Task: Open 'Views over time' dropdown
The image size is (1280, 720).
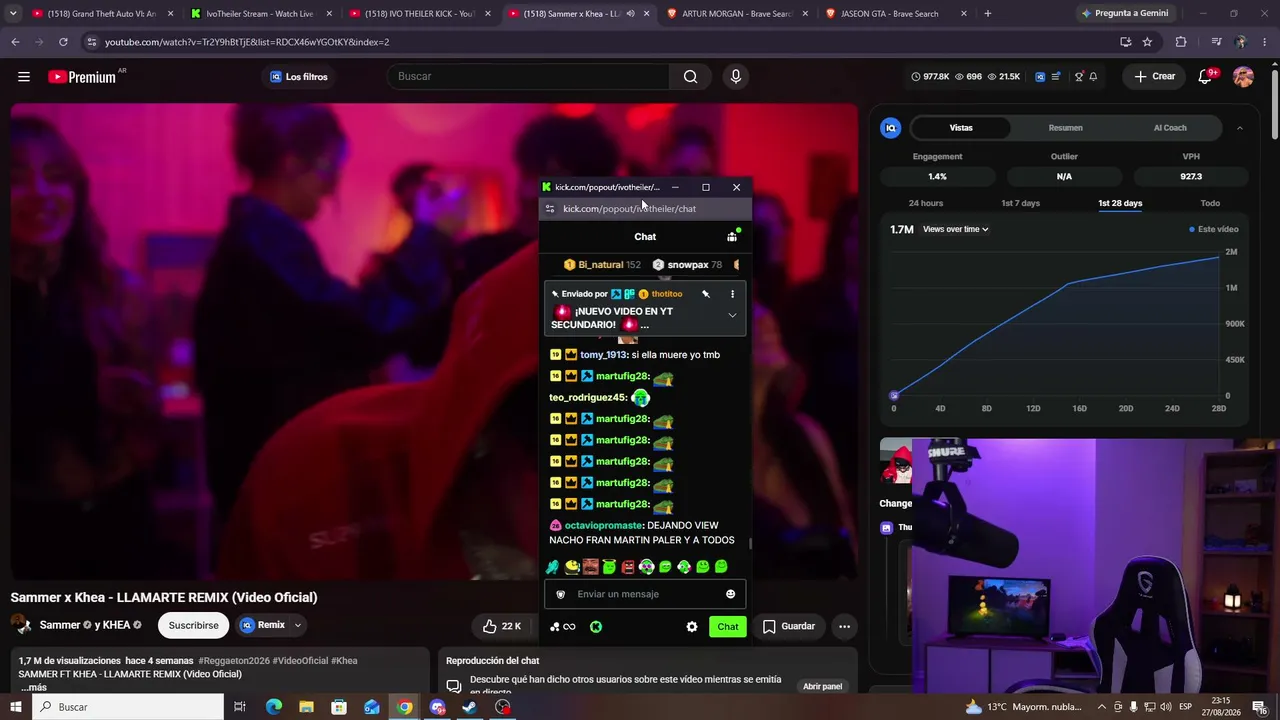Action: tap(955, 229)
